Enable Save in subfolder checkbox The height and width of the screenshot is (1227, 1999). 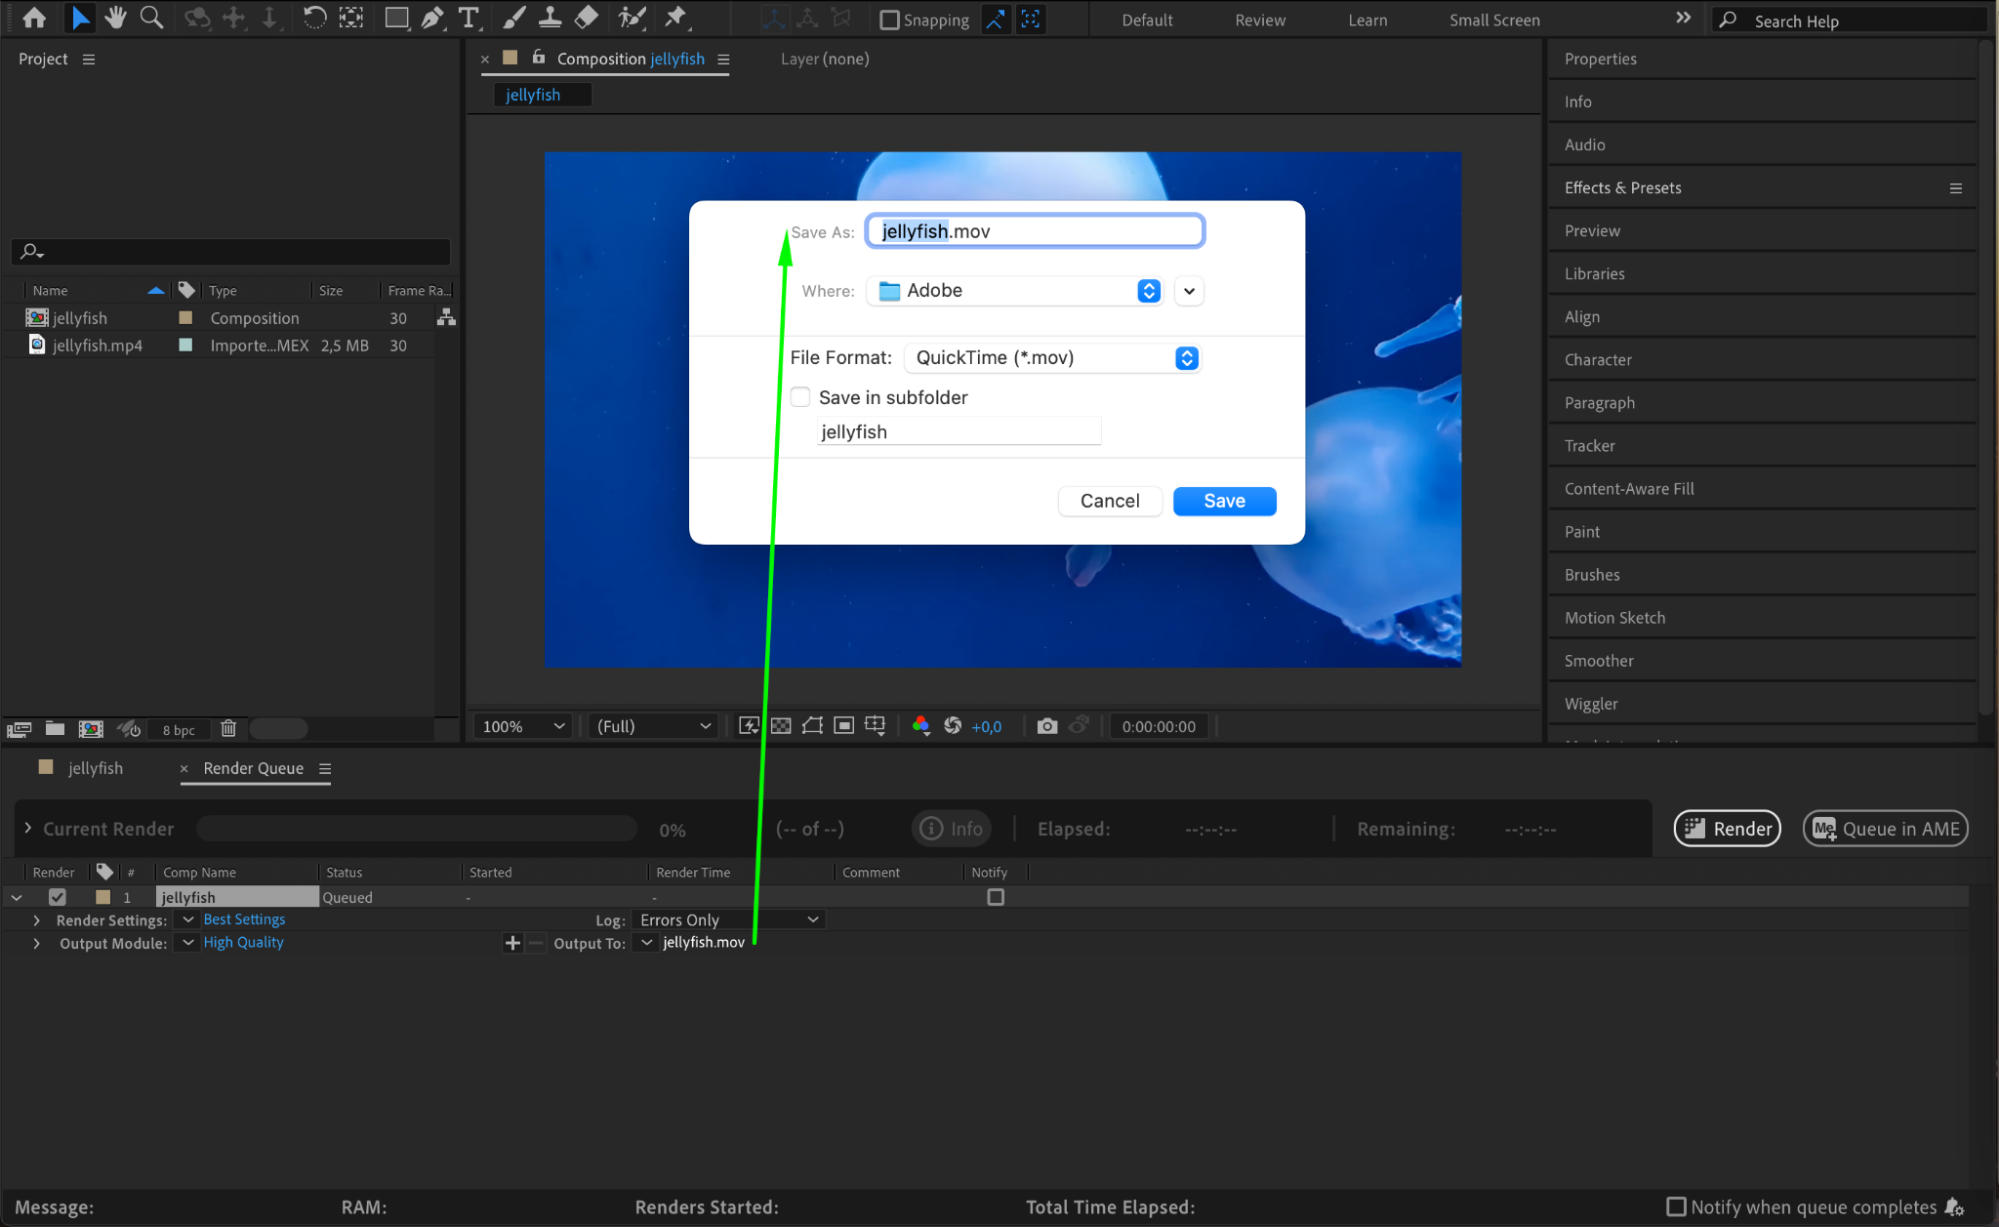(x=800, y=397)
